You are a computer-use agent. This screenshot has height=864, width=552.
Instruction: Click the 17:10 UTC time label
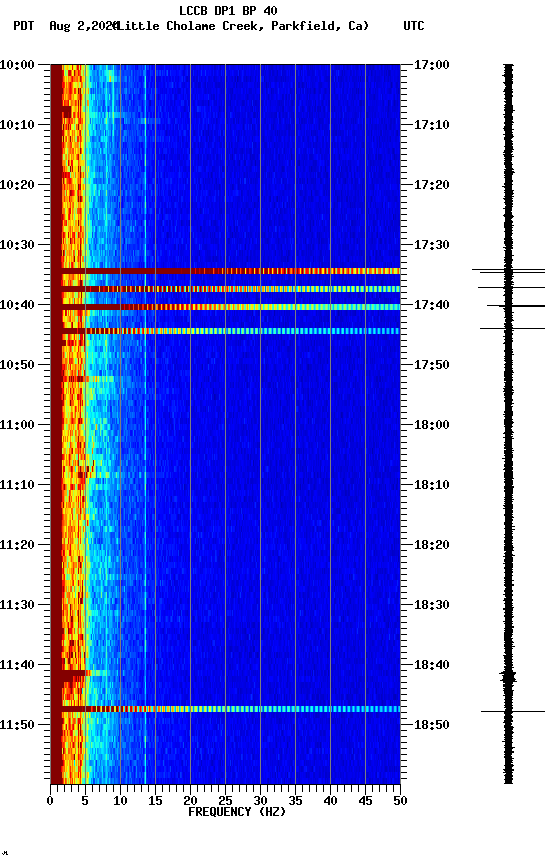(x=431, y=125)
